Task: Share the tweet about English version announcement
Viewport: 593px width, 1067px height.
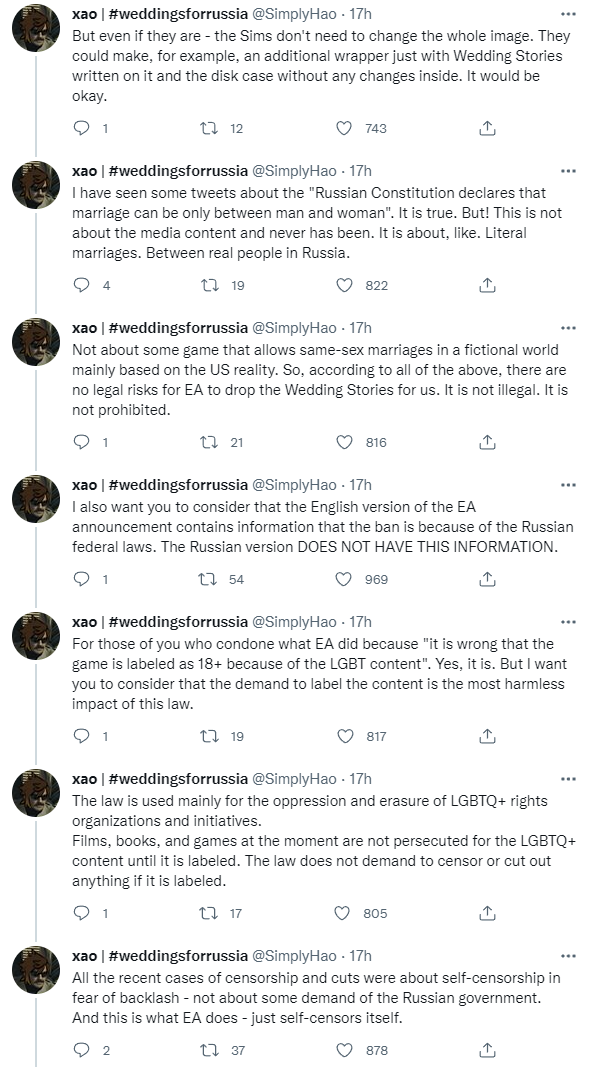Action: pos(487,579)
